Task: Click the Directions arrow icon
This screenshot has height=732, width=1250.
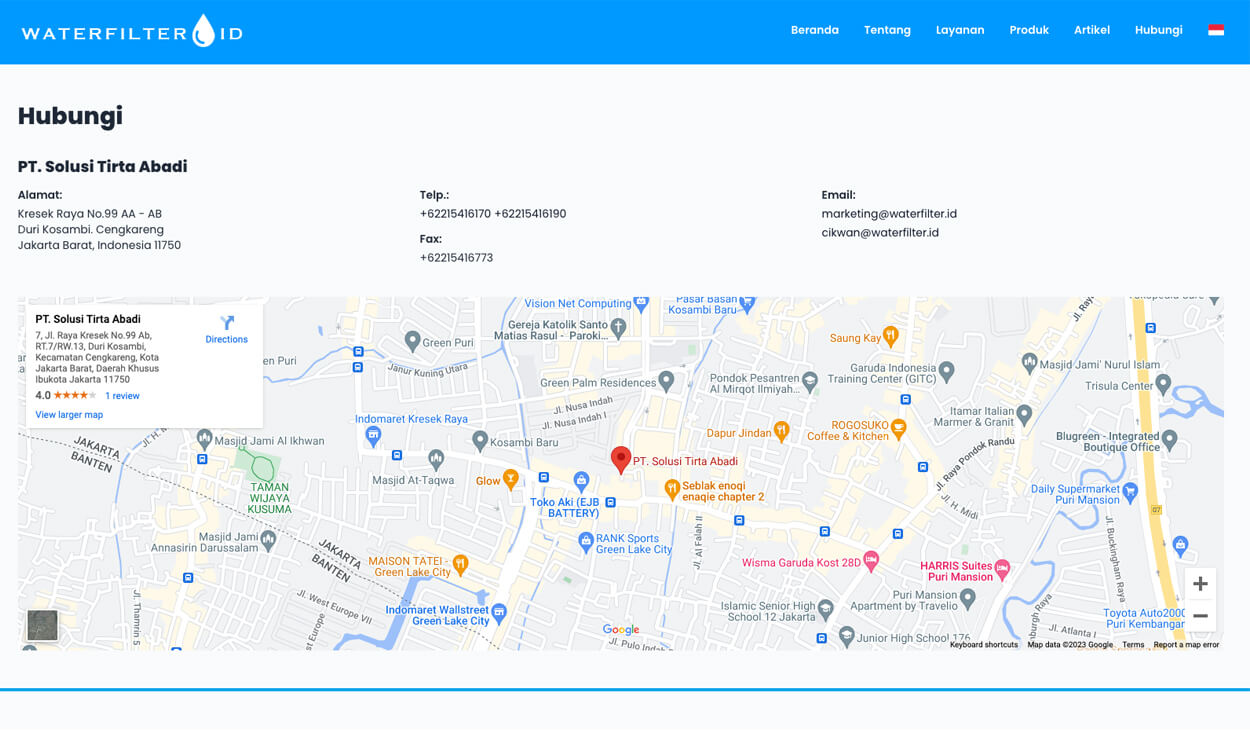Action: [227, 323]
